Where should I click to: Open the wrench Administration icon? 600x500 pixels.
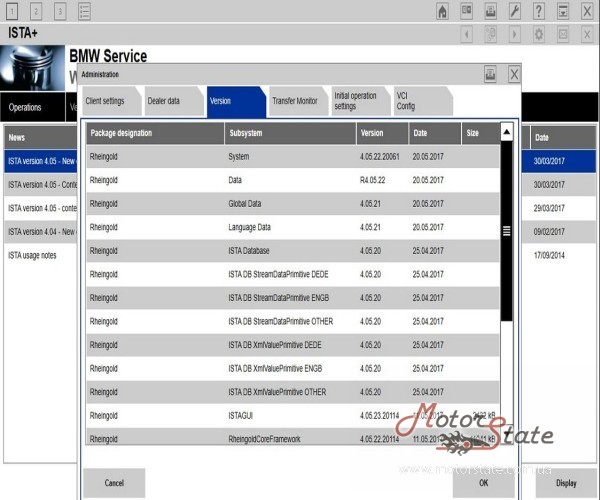point(515,11)
